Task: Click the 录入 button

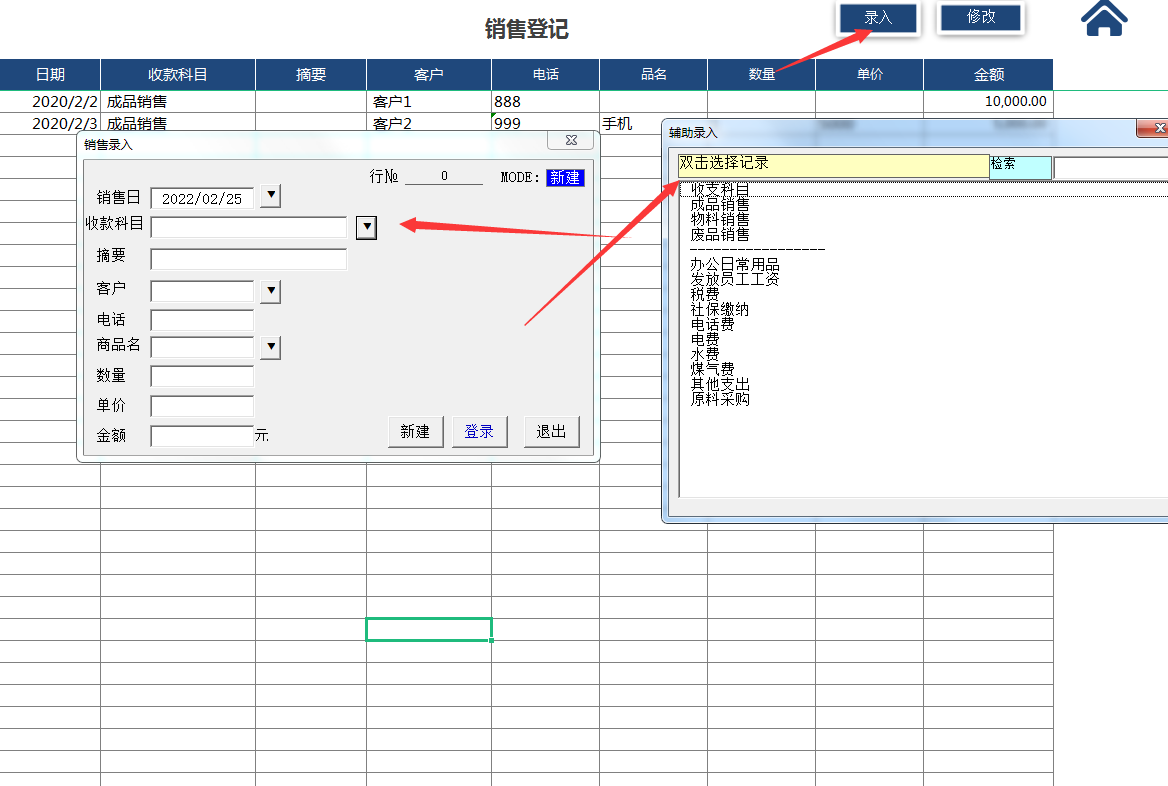Action: point(878,17)
